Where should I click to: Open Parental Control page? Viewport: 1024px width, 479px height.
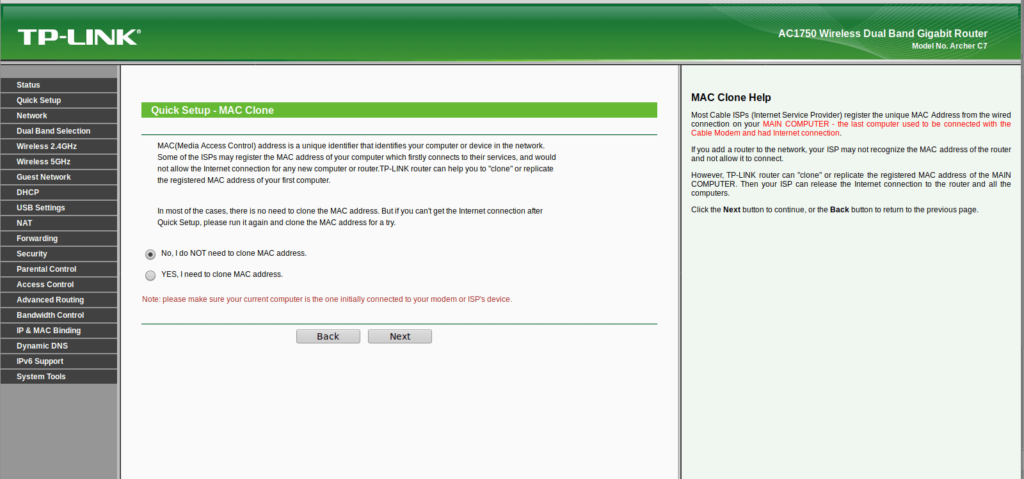59,269
